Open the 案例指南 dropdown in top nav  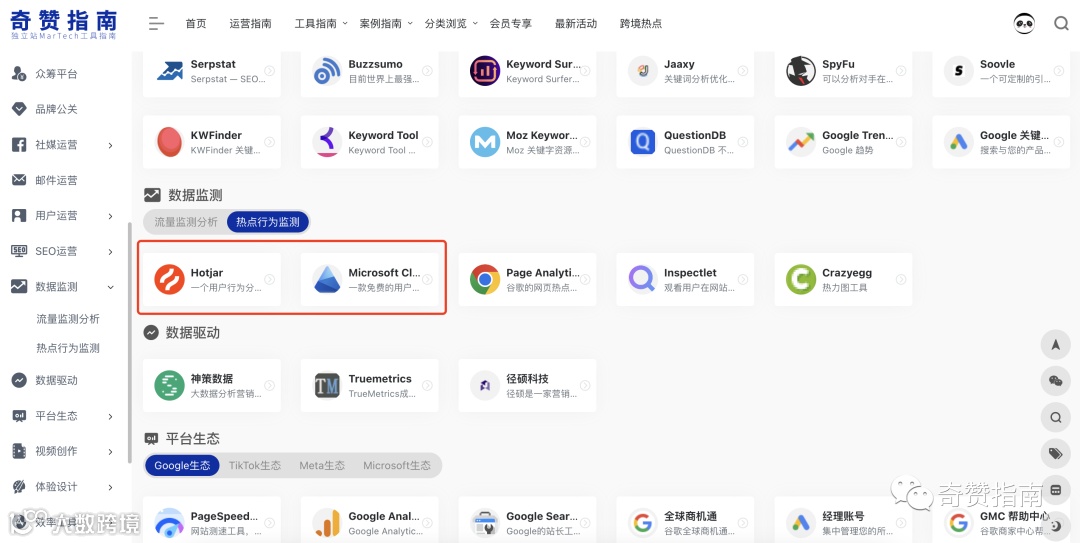click(386, 23)
